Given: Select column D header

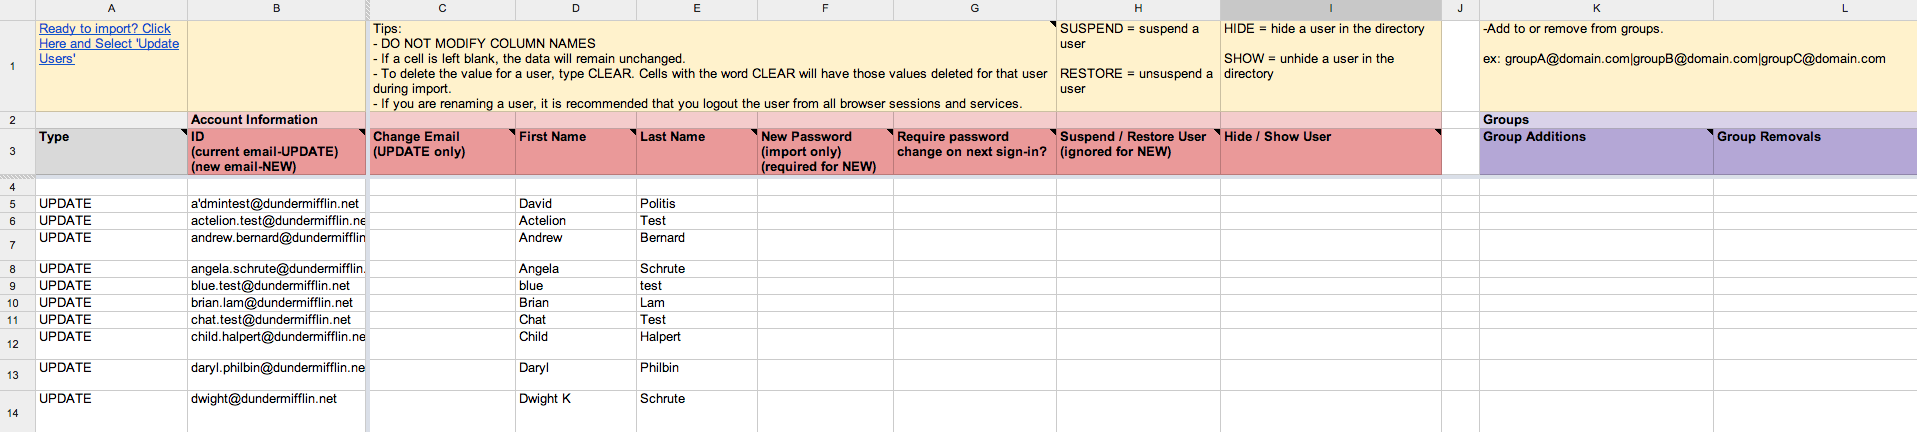Looking at the screenshot, I should [576, 8].
